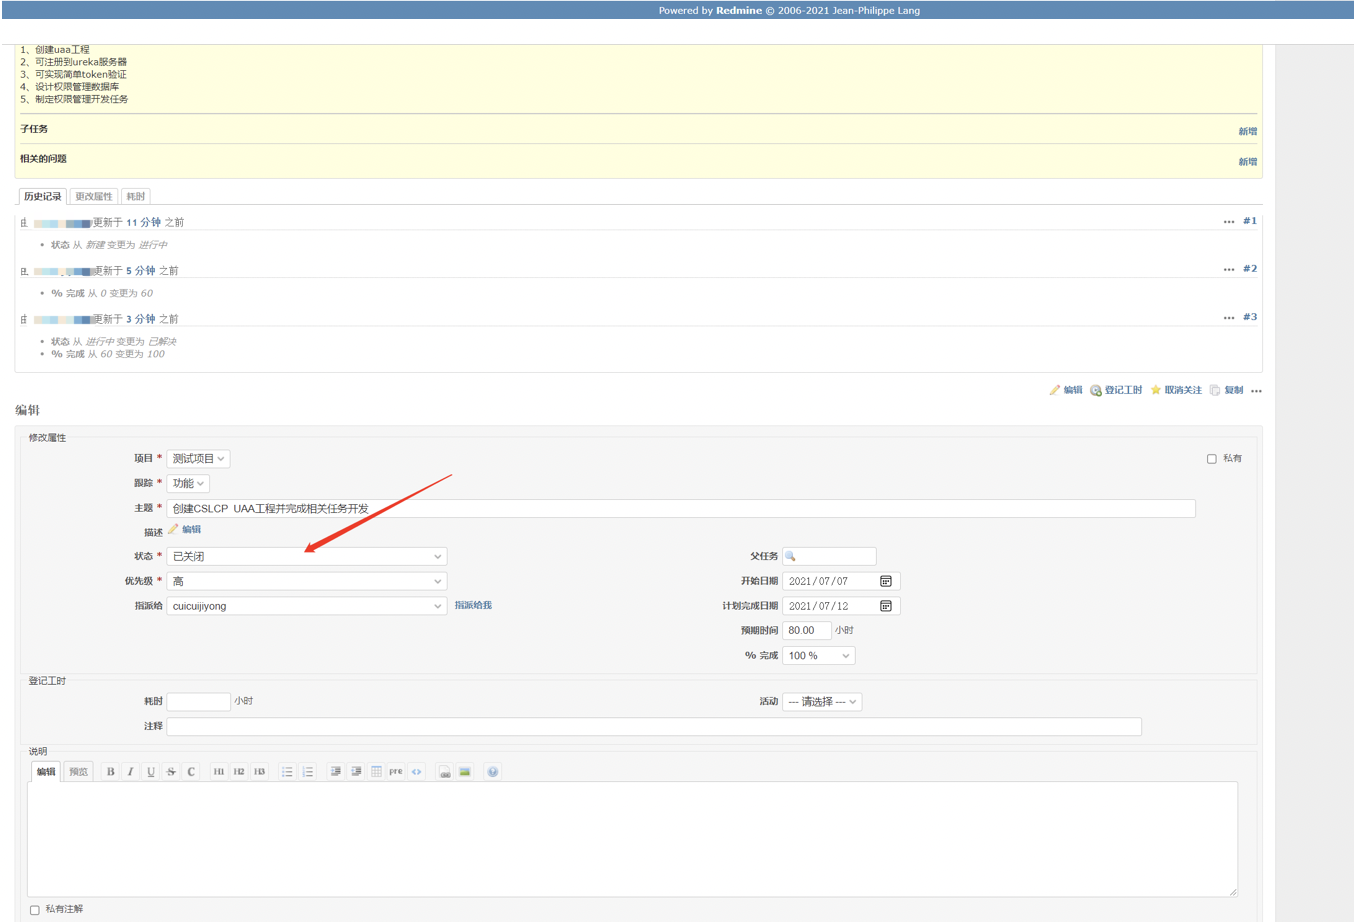Viewport: 1354px width, 922px height.
Task: Insert inline code with C button
Action: [x=191, y=772]
